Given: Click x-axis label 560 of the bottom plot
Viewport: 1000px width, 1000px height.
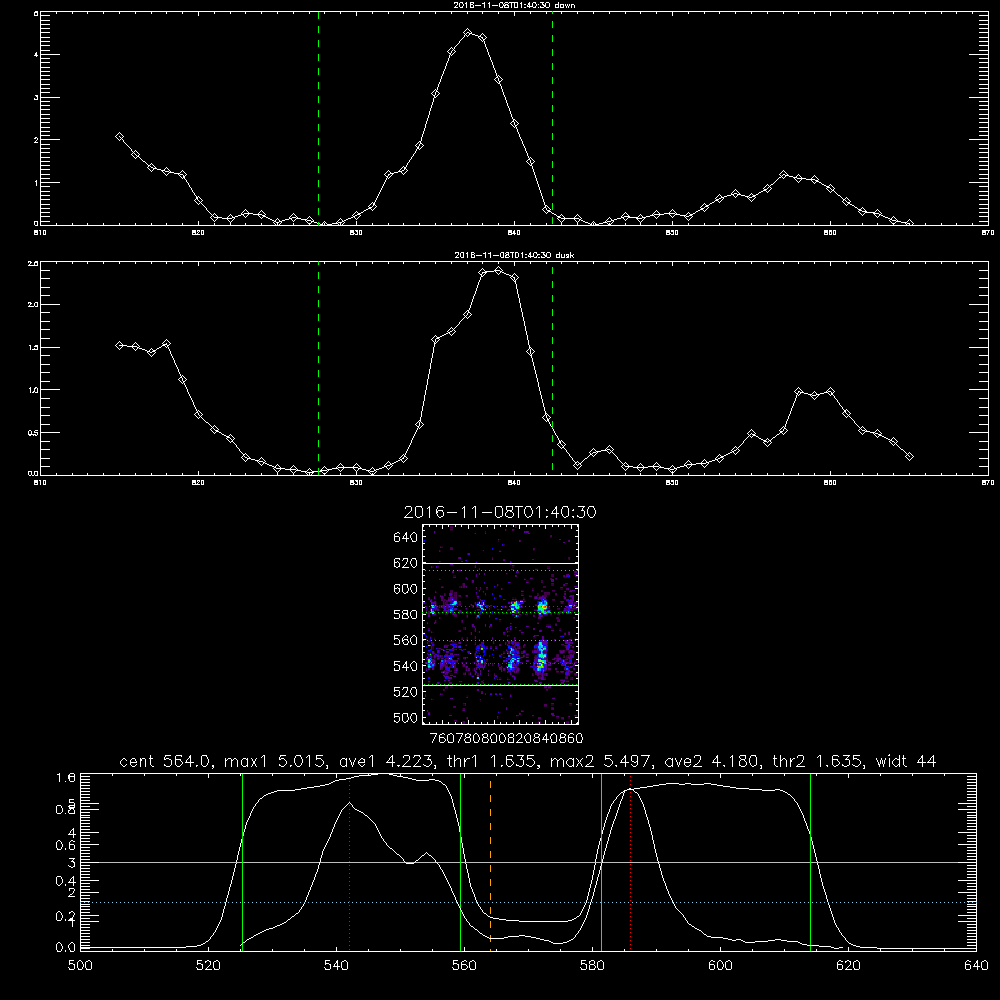Looking at the screenshot, I should click(x=464, y=966).
